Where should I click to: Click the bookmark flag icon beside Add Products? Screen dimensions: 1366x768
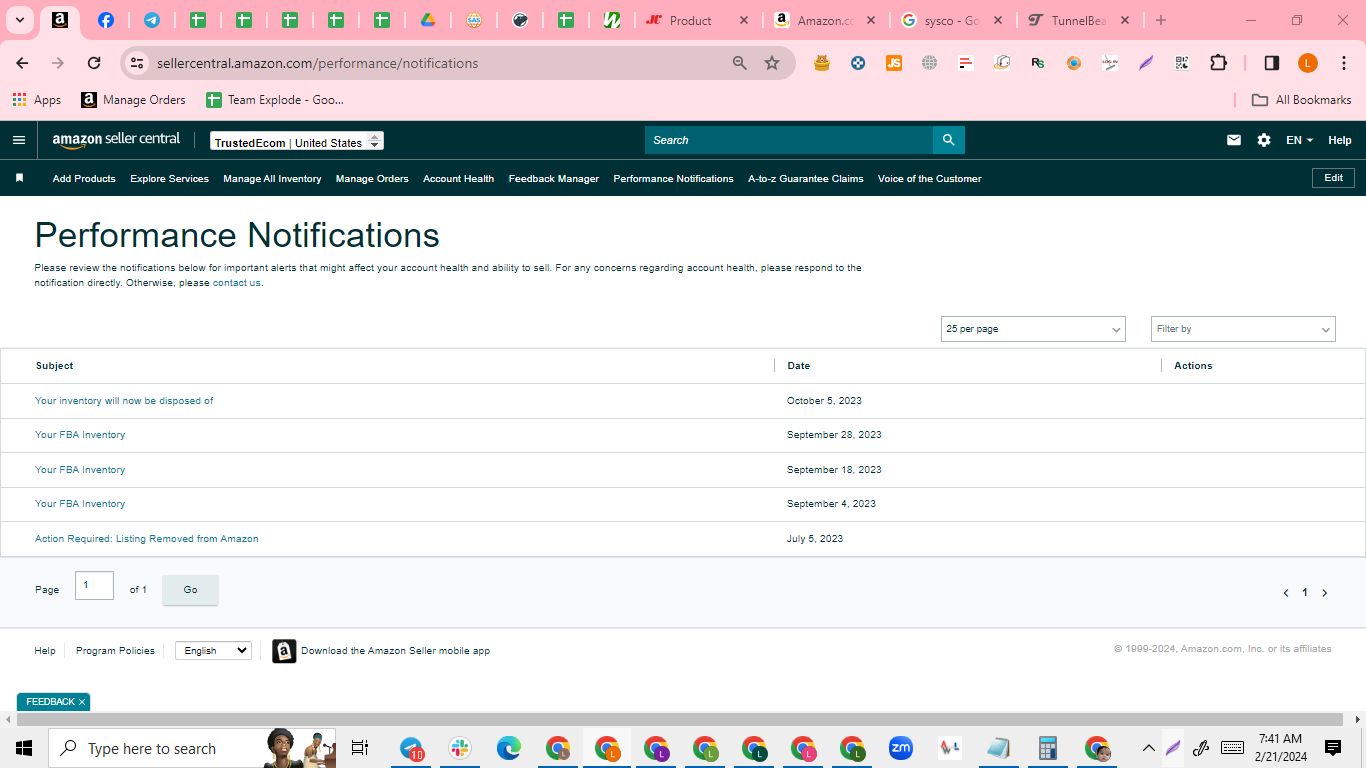(19, 178)
